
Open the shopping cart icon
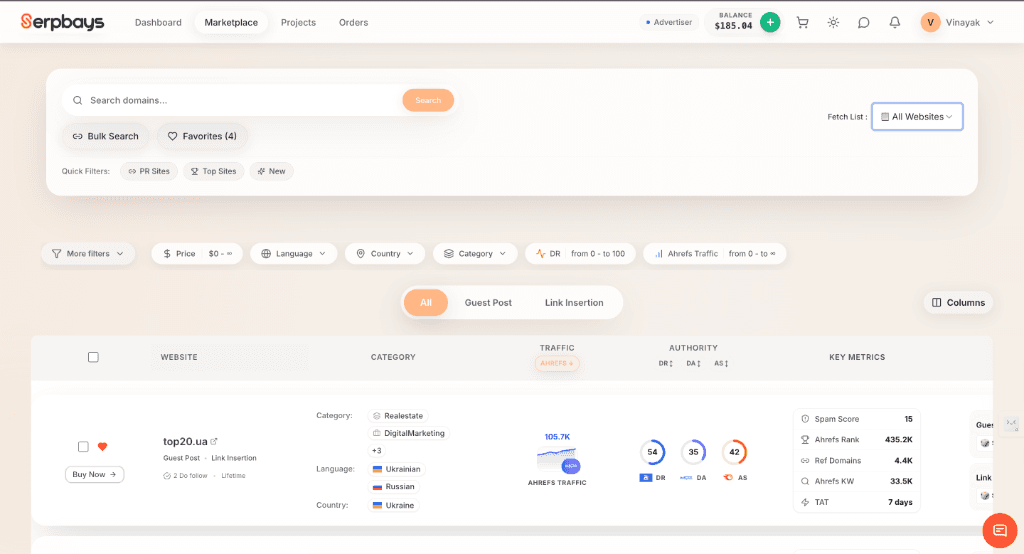coord(802,22)
